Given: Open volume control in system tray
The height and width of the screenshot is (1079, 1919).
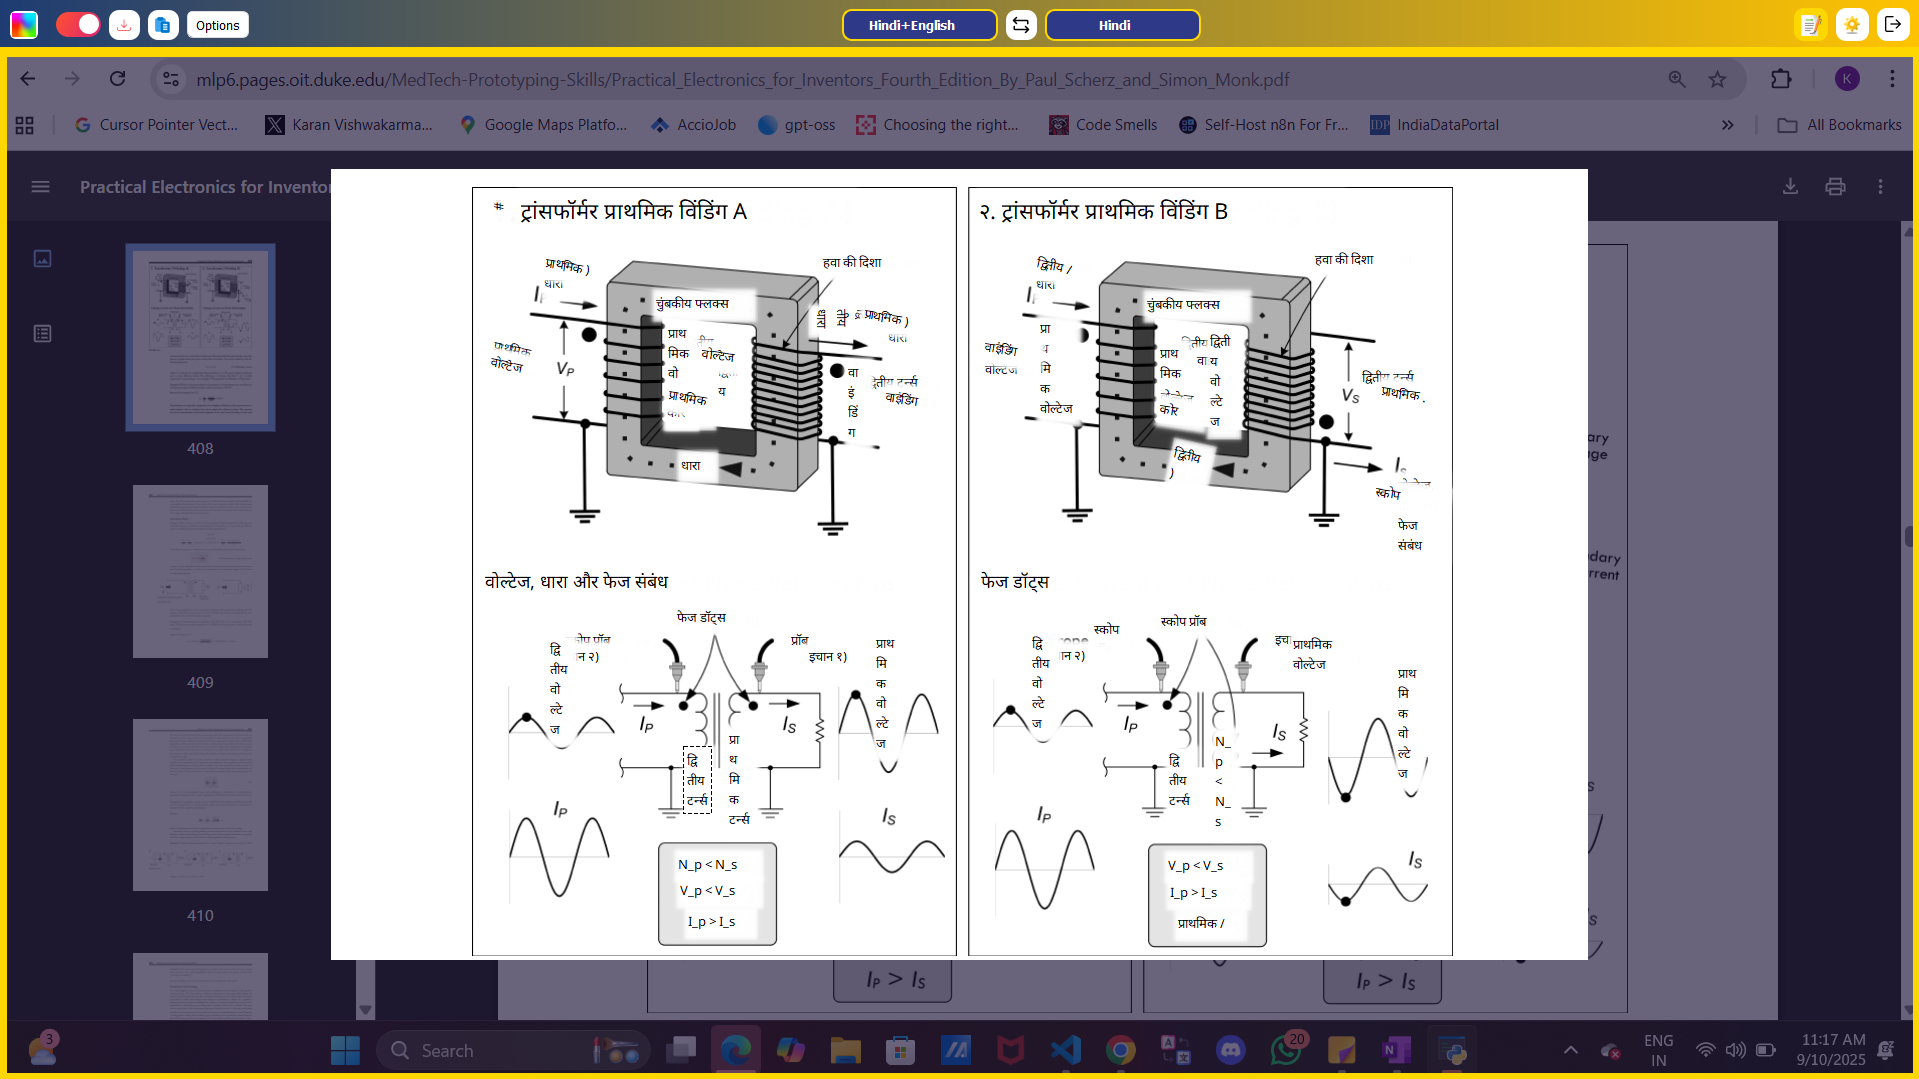Looking at the screenshot, I should coord(1735,1050).
